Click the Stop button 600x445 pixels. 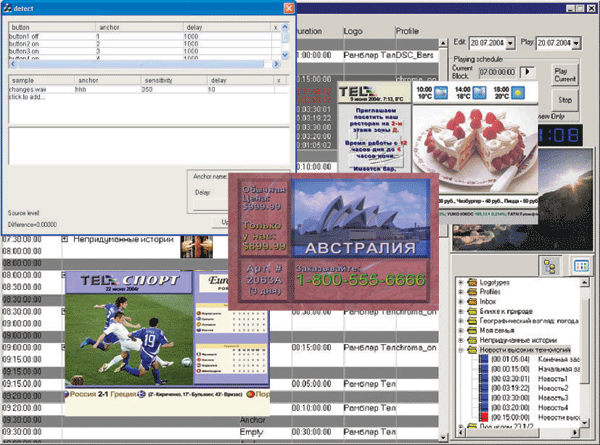pyautogui.click(x=565, y=100)
